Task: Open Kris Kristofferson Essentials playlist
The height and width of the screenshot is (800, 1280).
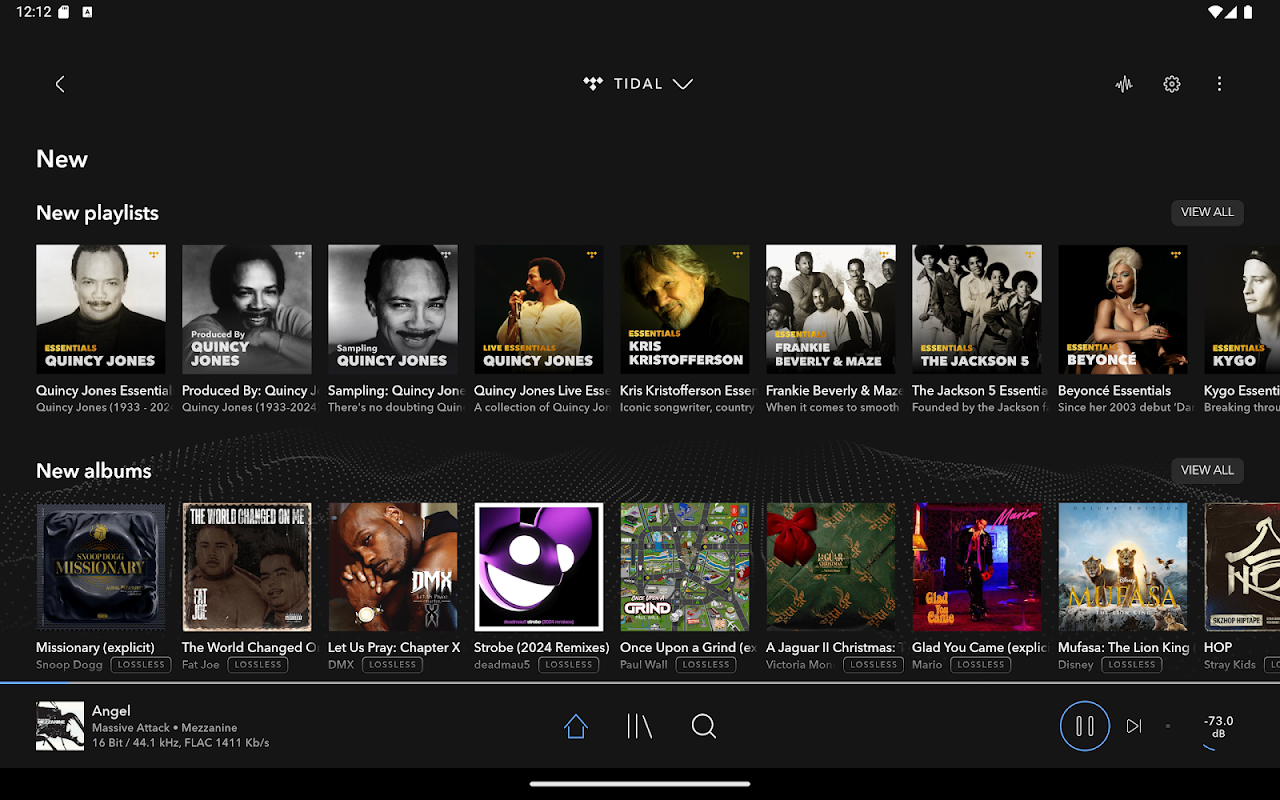Action: click(685, 309)
